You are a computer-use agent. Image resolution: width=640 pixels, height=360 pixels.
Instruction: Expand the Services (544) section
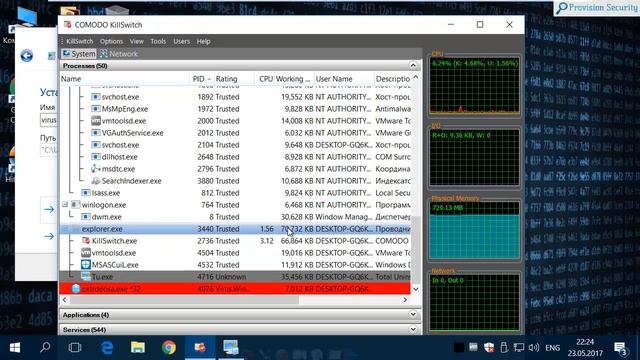coord(413,329)
